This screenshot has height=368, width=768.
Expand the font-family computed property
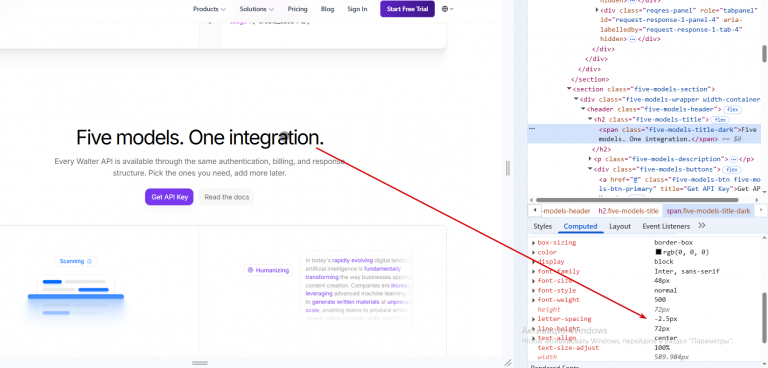click(534, 271)
